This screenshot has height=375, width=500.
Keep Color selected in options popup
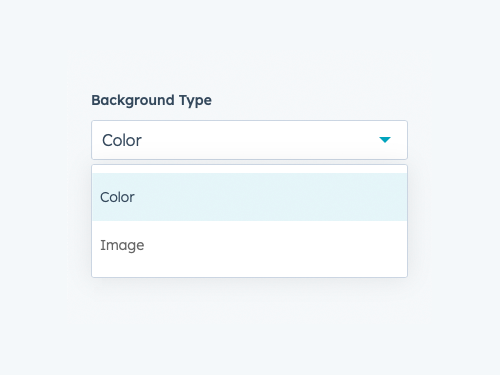tap(249, 197)
